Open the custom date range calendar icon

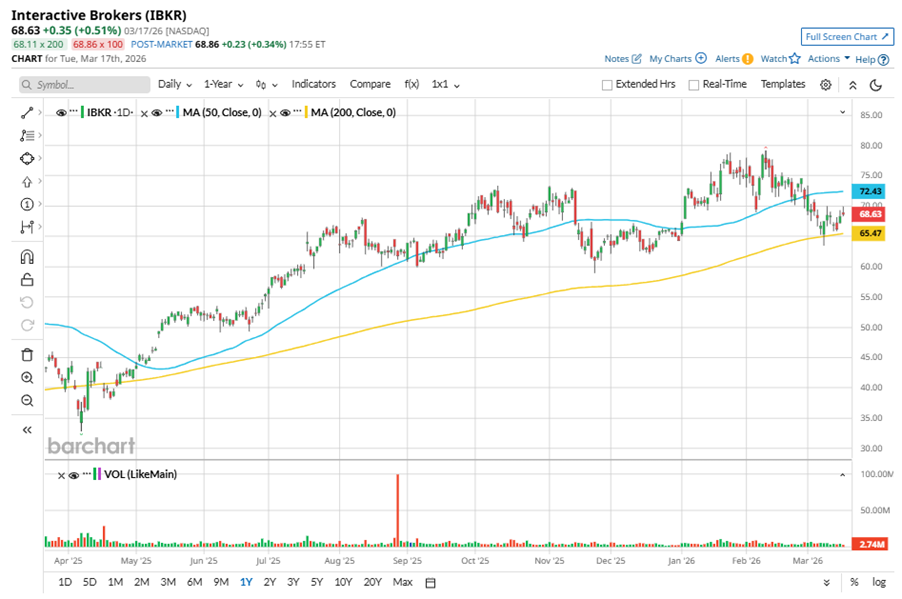point(431,582)
